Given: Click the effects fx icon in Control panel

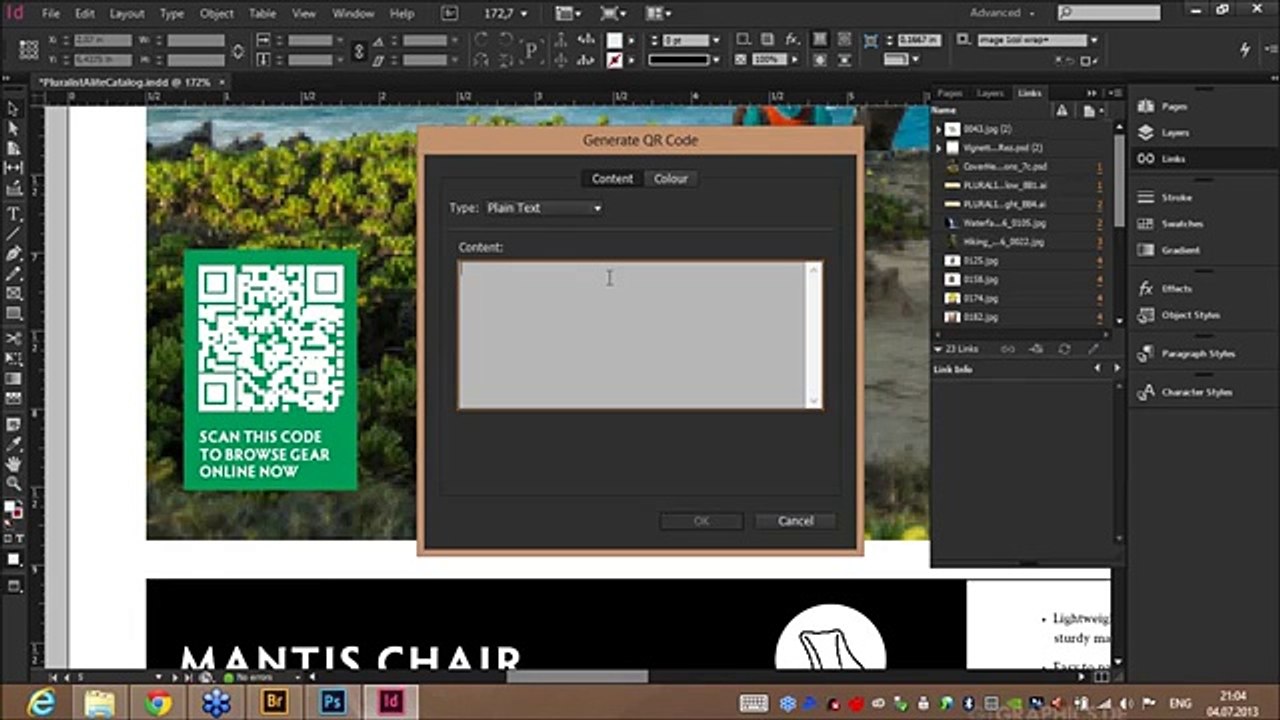Looking at the screenshot, I should point(792,40).
